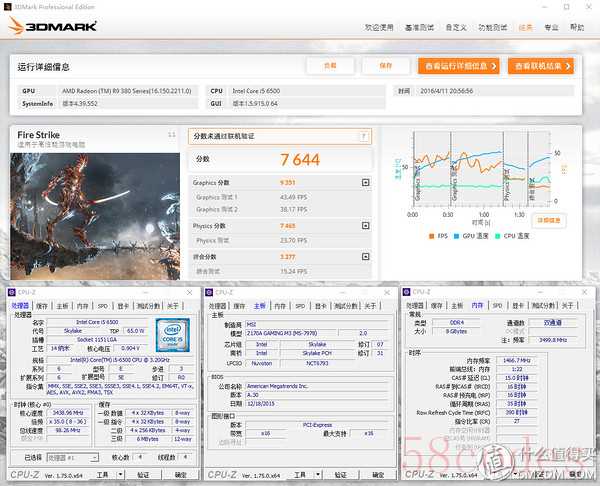The height and width of the screenshot is (486, 600).
Task: Expand the 综合分数 section
Action: [365, 256]
